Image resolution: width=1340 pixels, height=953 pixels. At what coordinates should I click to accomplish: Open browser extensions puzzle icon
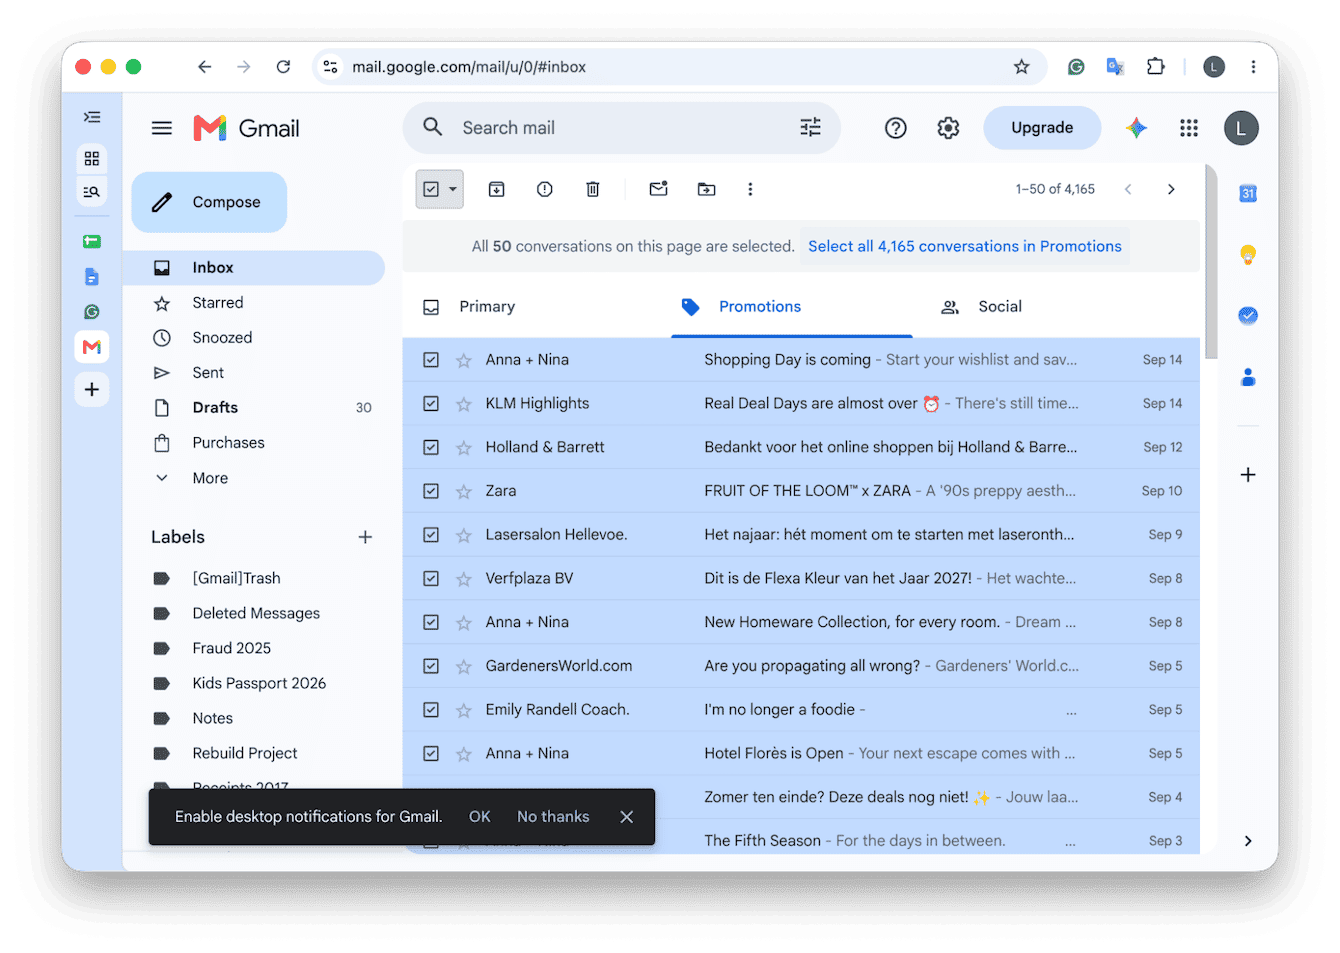[1155, 67]
